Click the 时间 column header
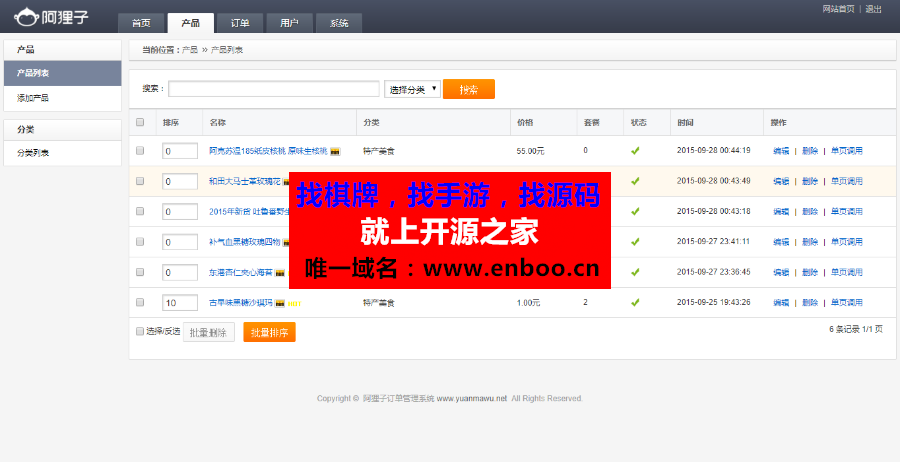This screenshot has width=900, height=462. pyautogui.click(x=685, y=123)
